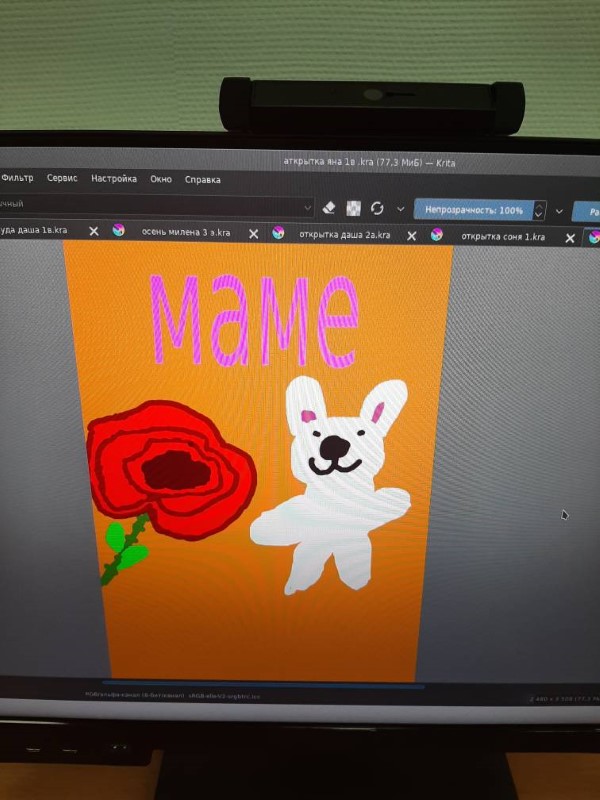Click the horizontal scrollbar below the canvas

tap(263, 684)
